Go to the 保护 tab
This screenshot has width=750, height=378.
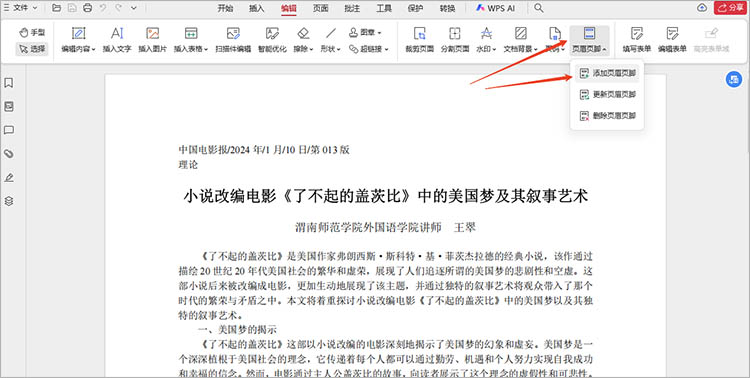pos(415,8)
